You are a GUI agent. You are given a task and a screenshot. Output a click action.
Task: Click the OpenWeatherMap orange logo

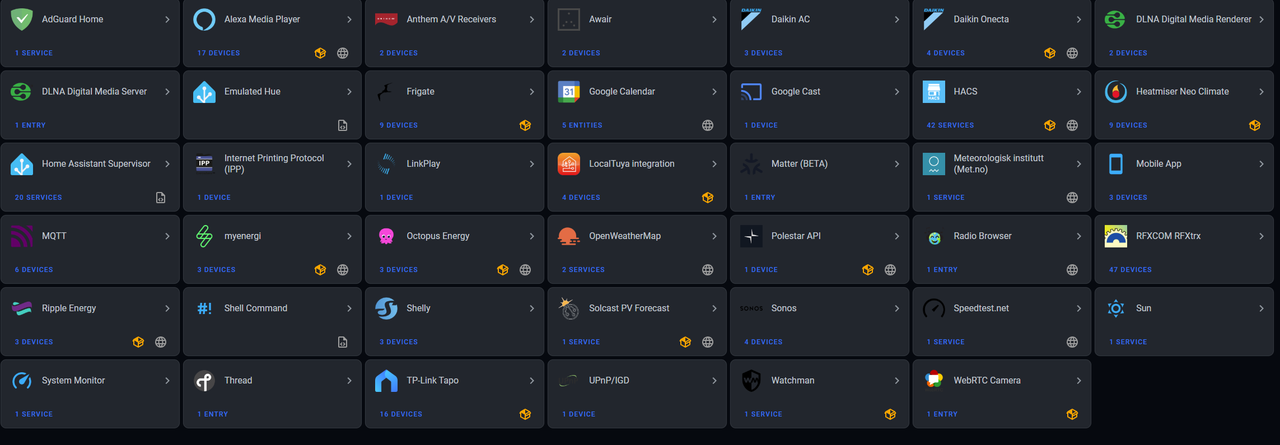point(569,236)
